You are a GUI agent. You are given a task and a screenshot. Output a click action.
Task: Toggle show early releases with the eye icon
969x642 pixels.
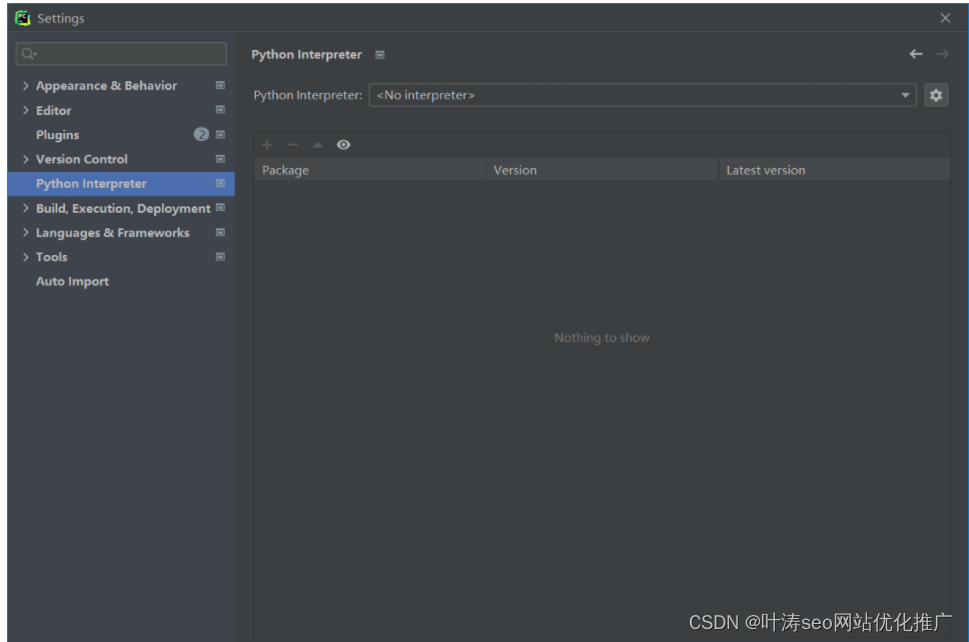tap(343, 144)
